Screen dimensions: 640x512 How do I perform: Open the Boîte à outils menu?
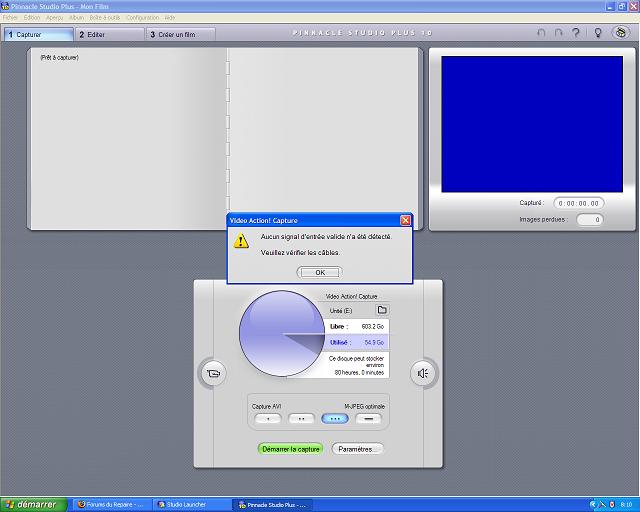point(105,18)
